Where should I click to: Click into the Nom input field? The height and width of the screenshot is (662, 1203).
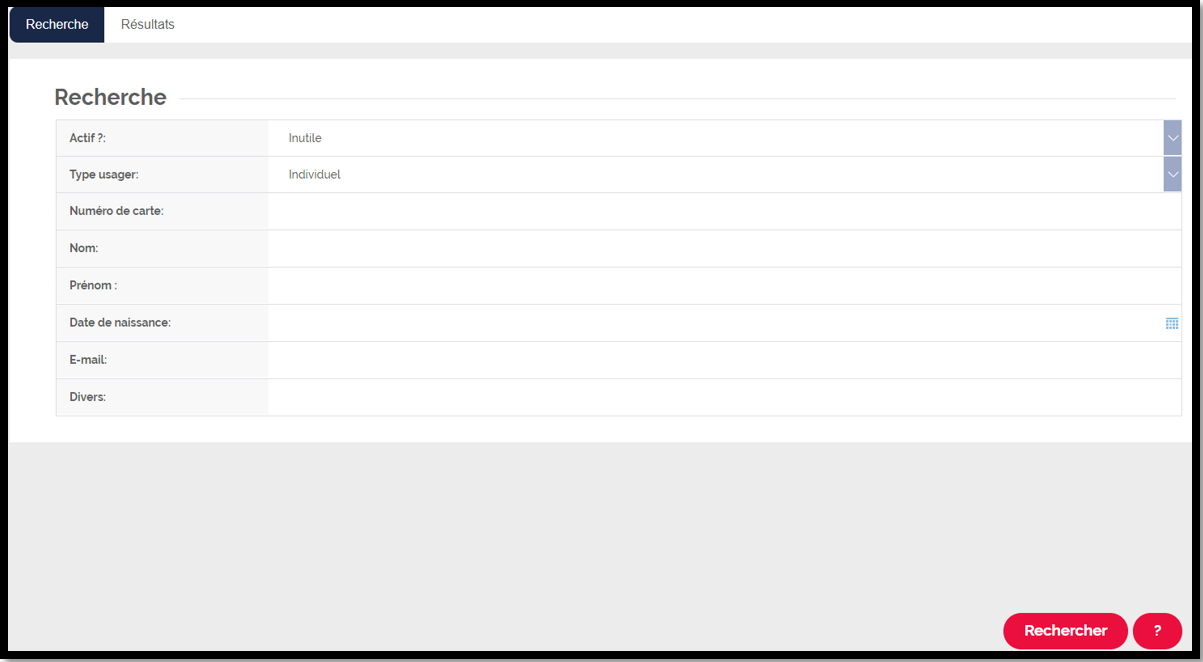[x=725, y=248]
